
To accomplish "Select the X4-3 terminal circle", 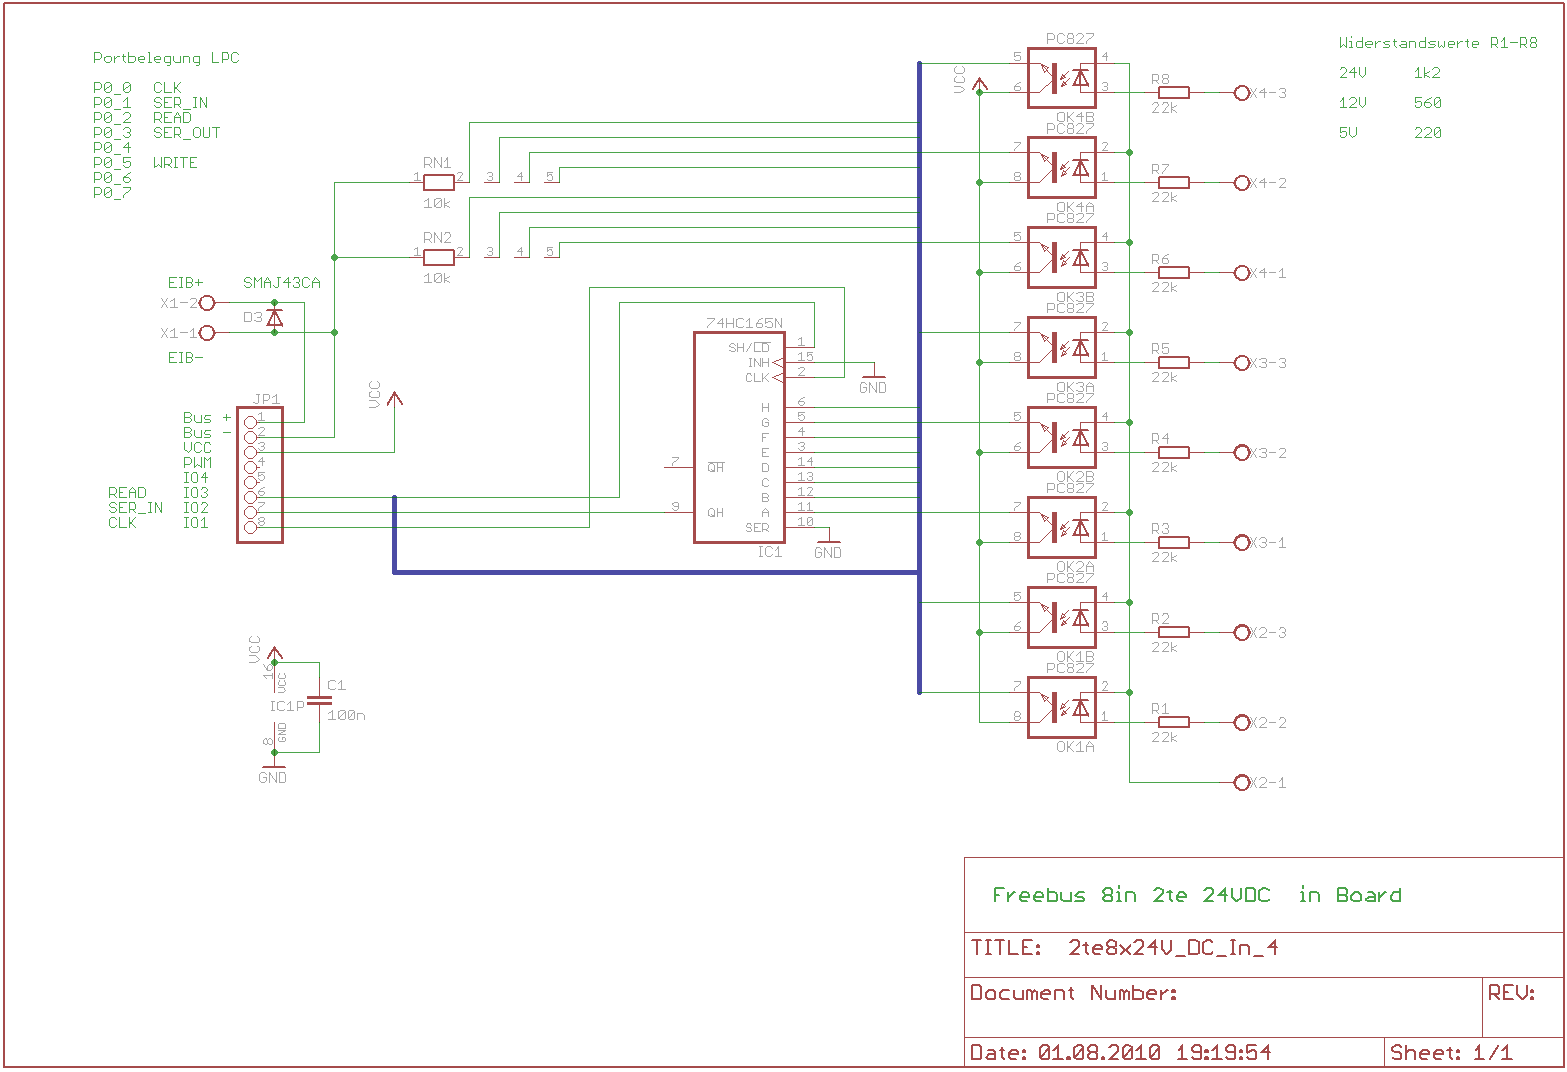I will [x=1242, y=93].
